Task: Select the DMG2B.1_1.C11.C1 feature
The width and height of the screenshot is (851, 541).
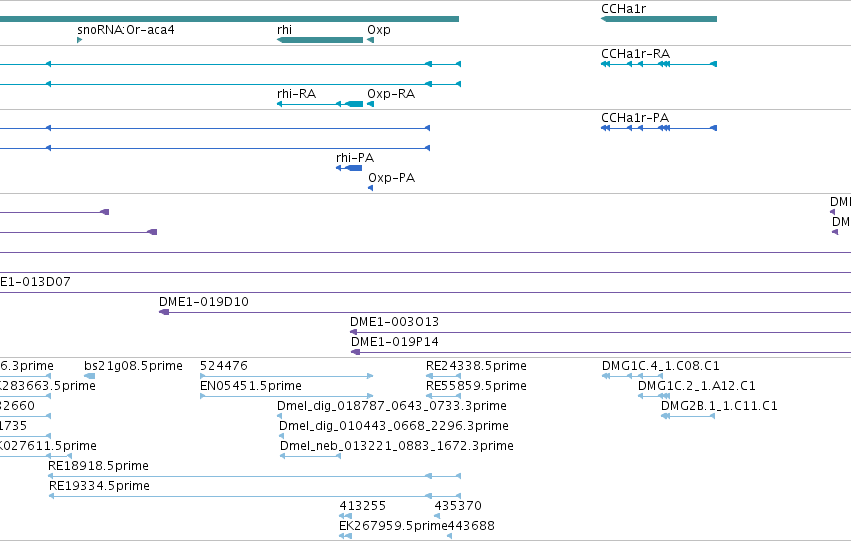Action: click(x=688, y=416)
